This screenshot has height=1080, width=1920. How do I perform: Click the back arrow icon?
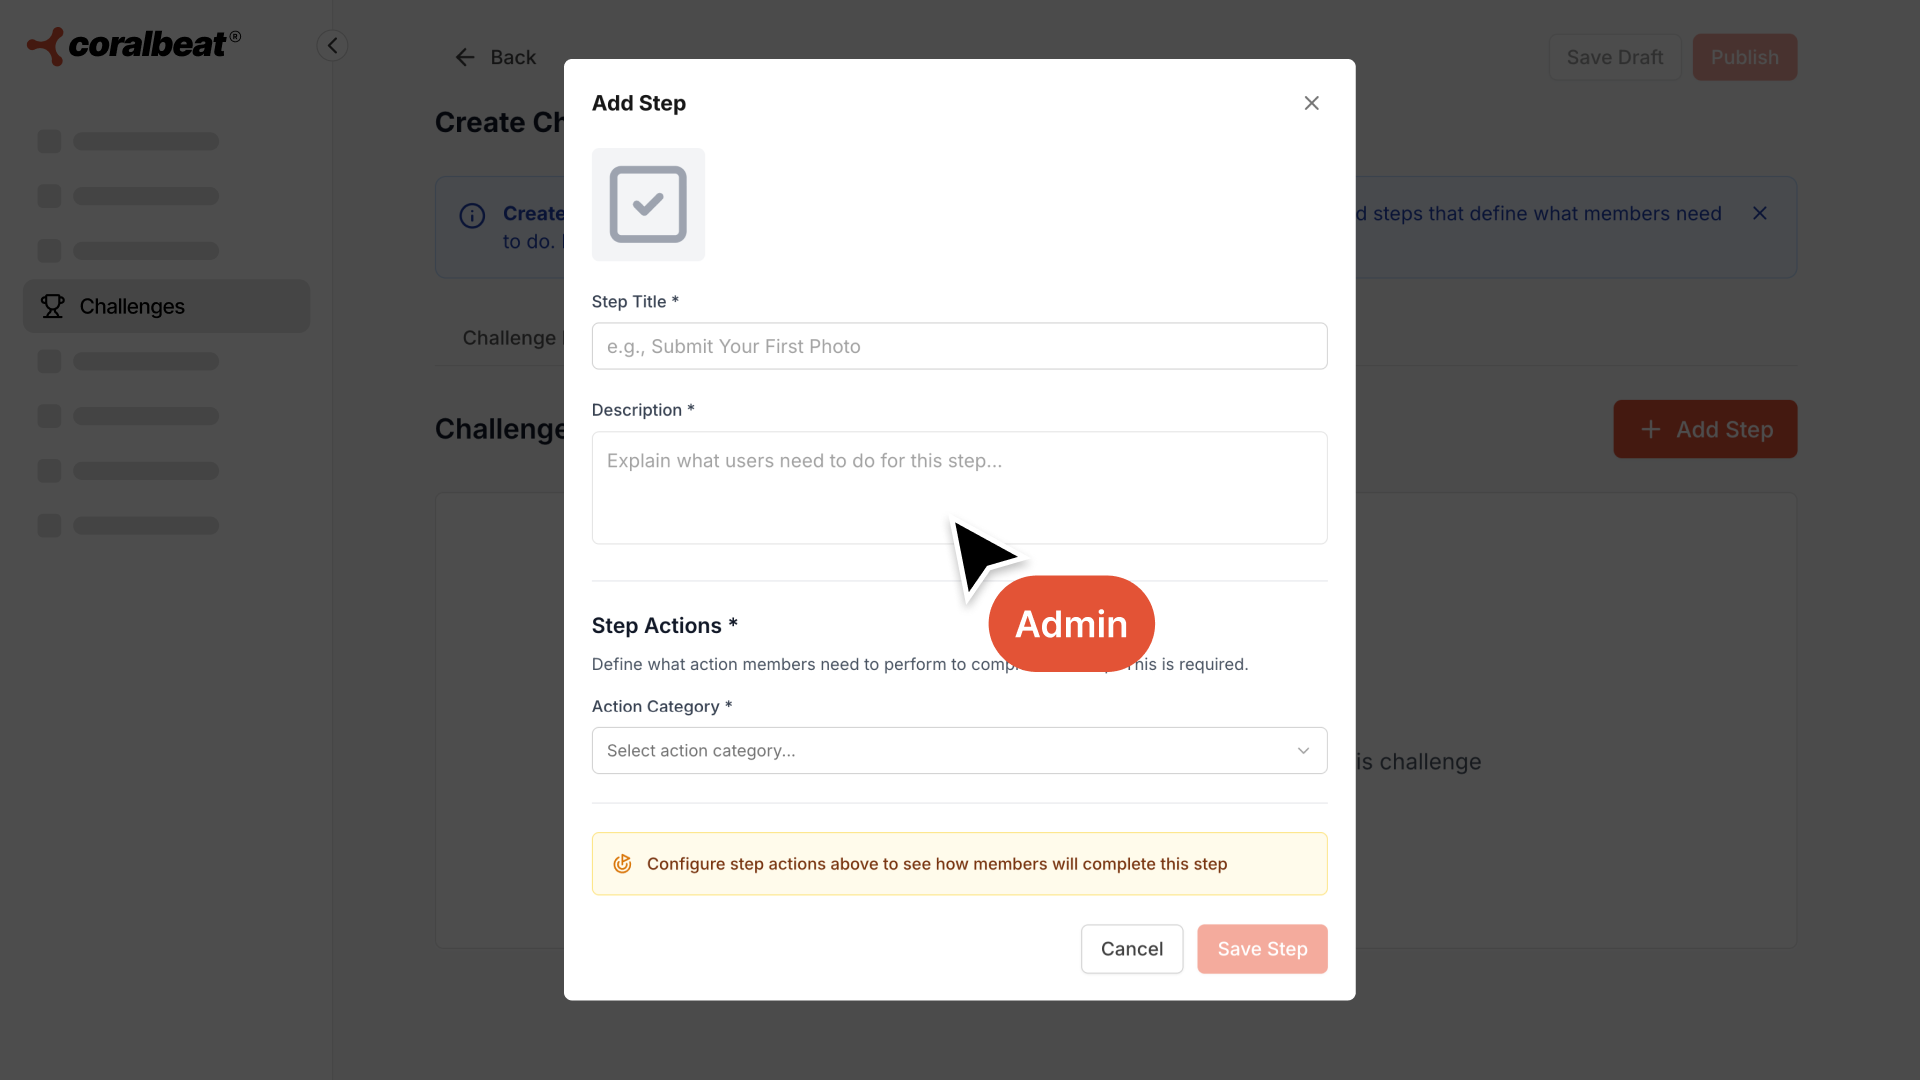pyautogui.click(x=465, y=58)
